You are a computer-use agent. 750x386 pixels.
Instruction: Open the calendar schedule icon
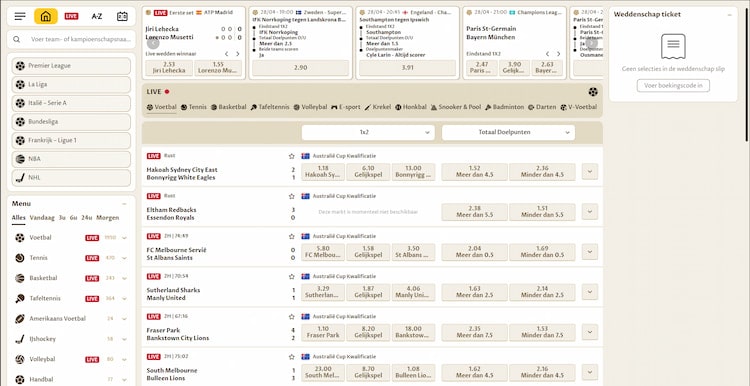coord(122,16)
